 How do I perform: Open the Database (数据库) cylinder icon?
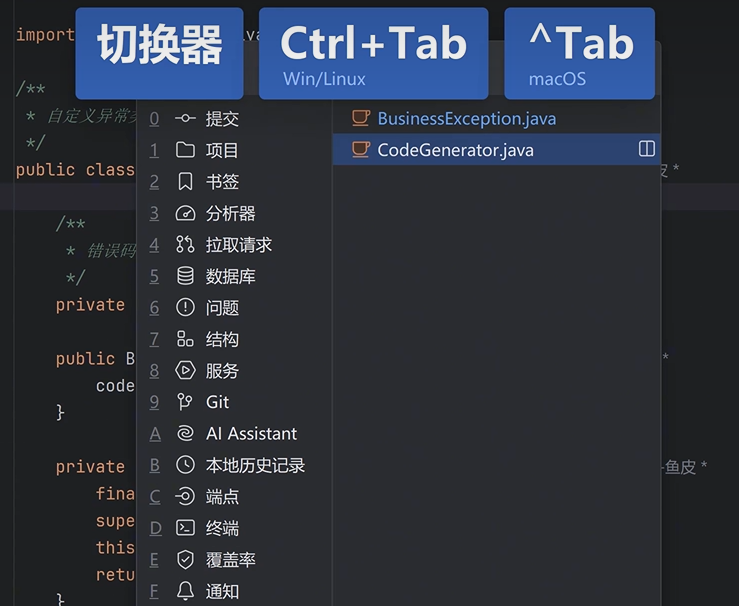(x=185, y=277)
